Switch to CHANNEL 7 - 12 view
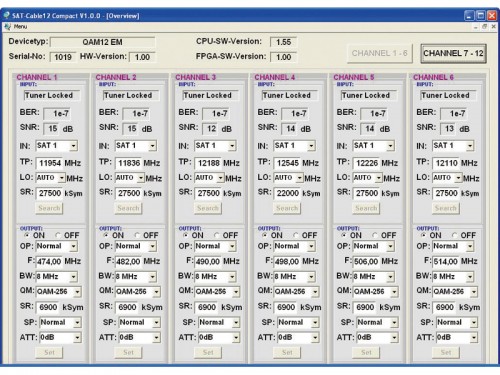This screenshot has width=500, height=375. (453, 53)
